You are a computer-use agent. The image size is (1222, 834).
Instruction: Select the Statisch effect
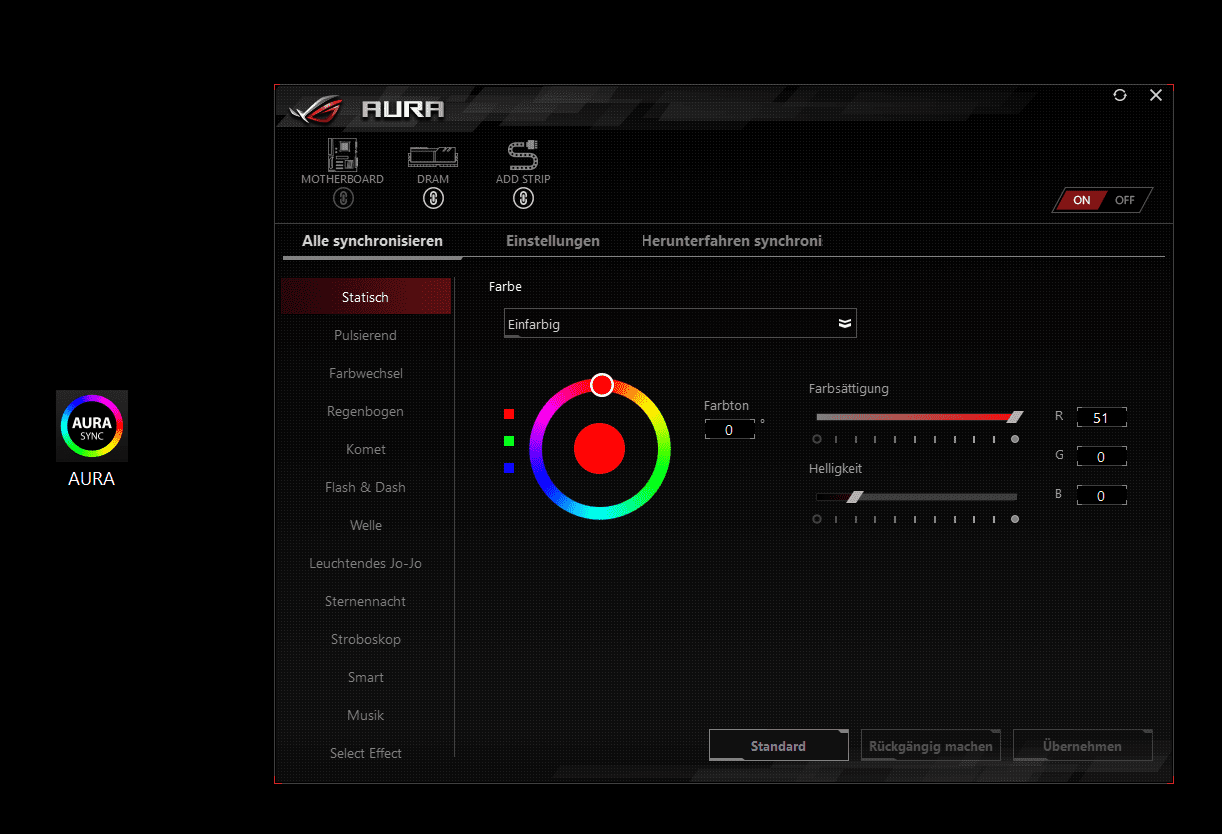(366, 297)
